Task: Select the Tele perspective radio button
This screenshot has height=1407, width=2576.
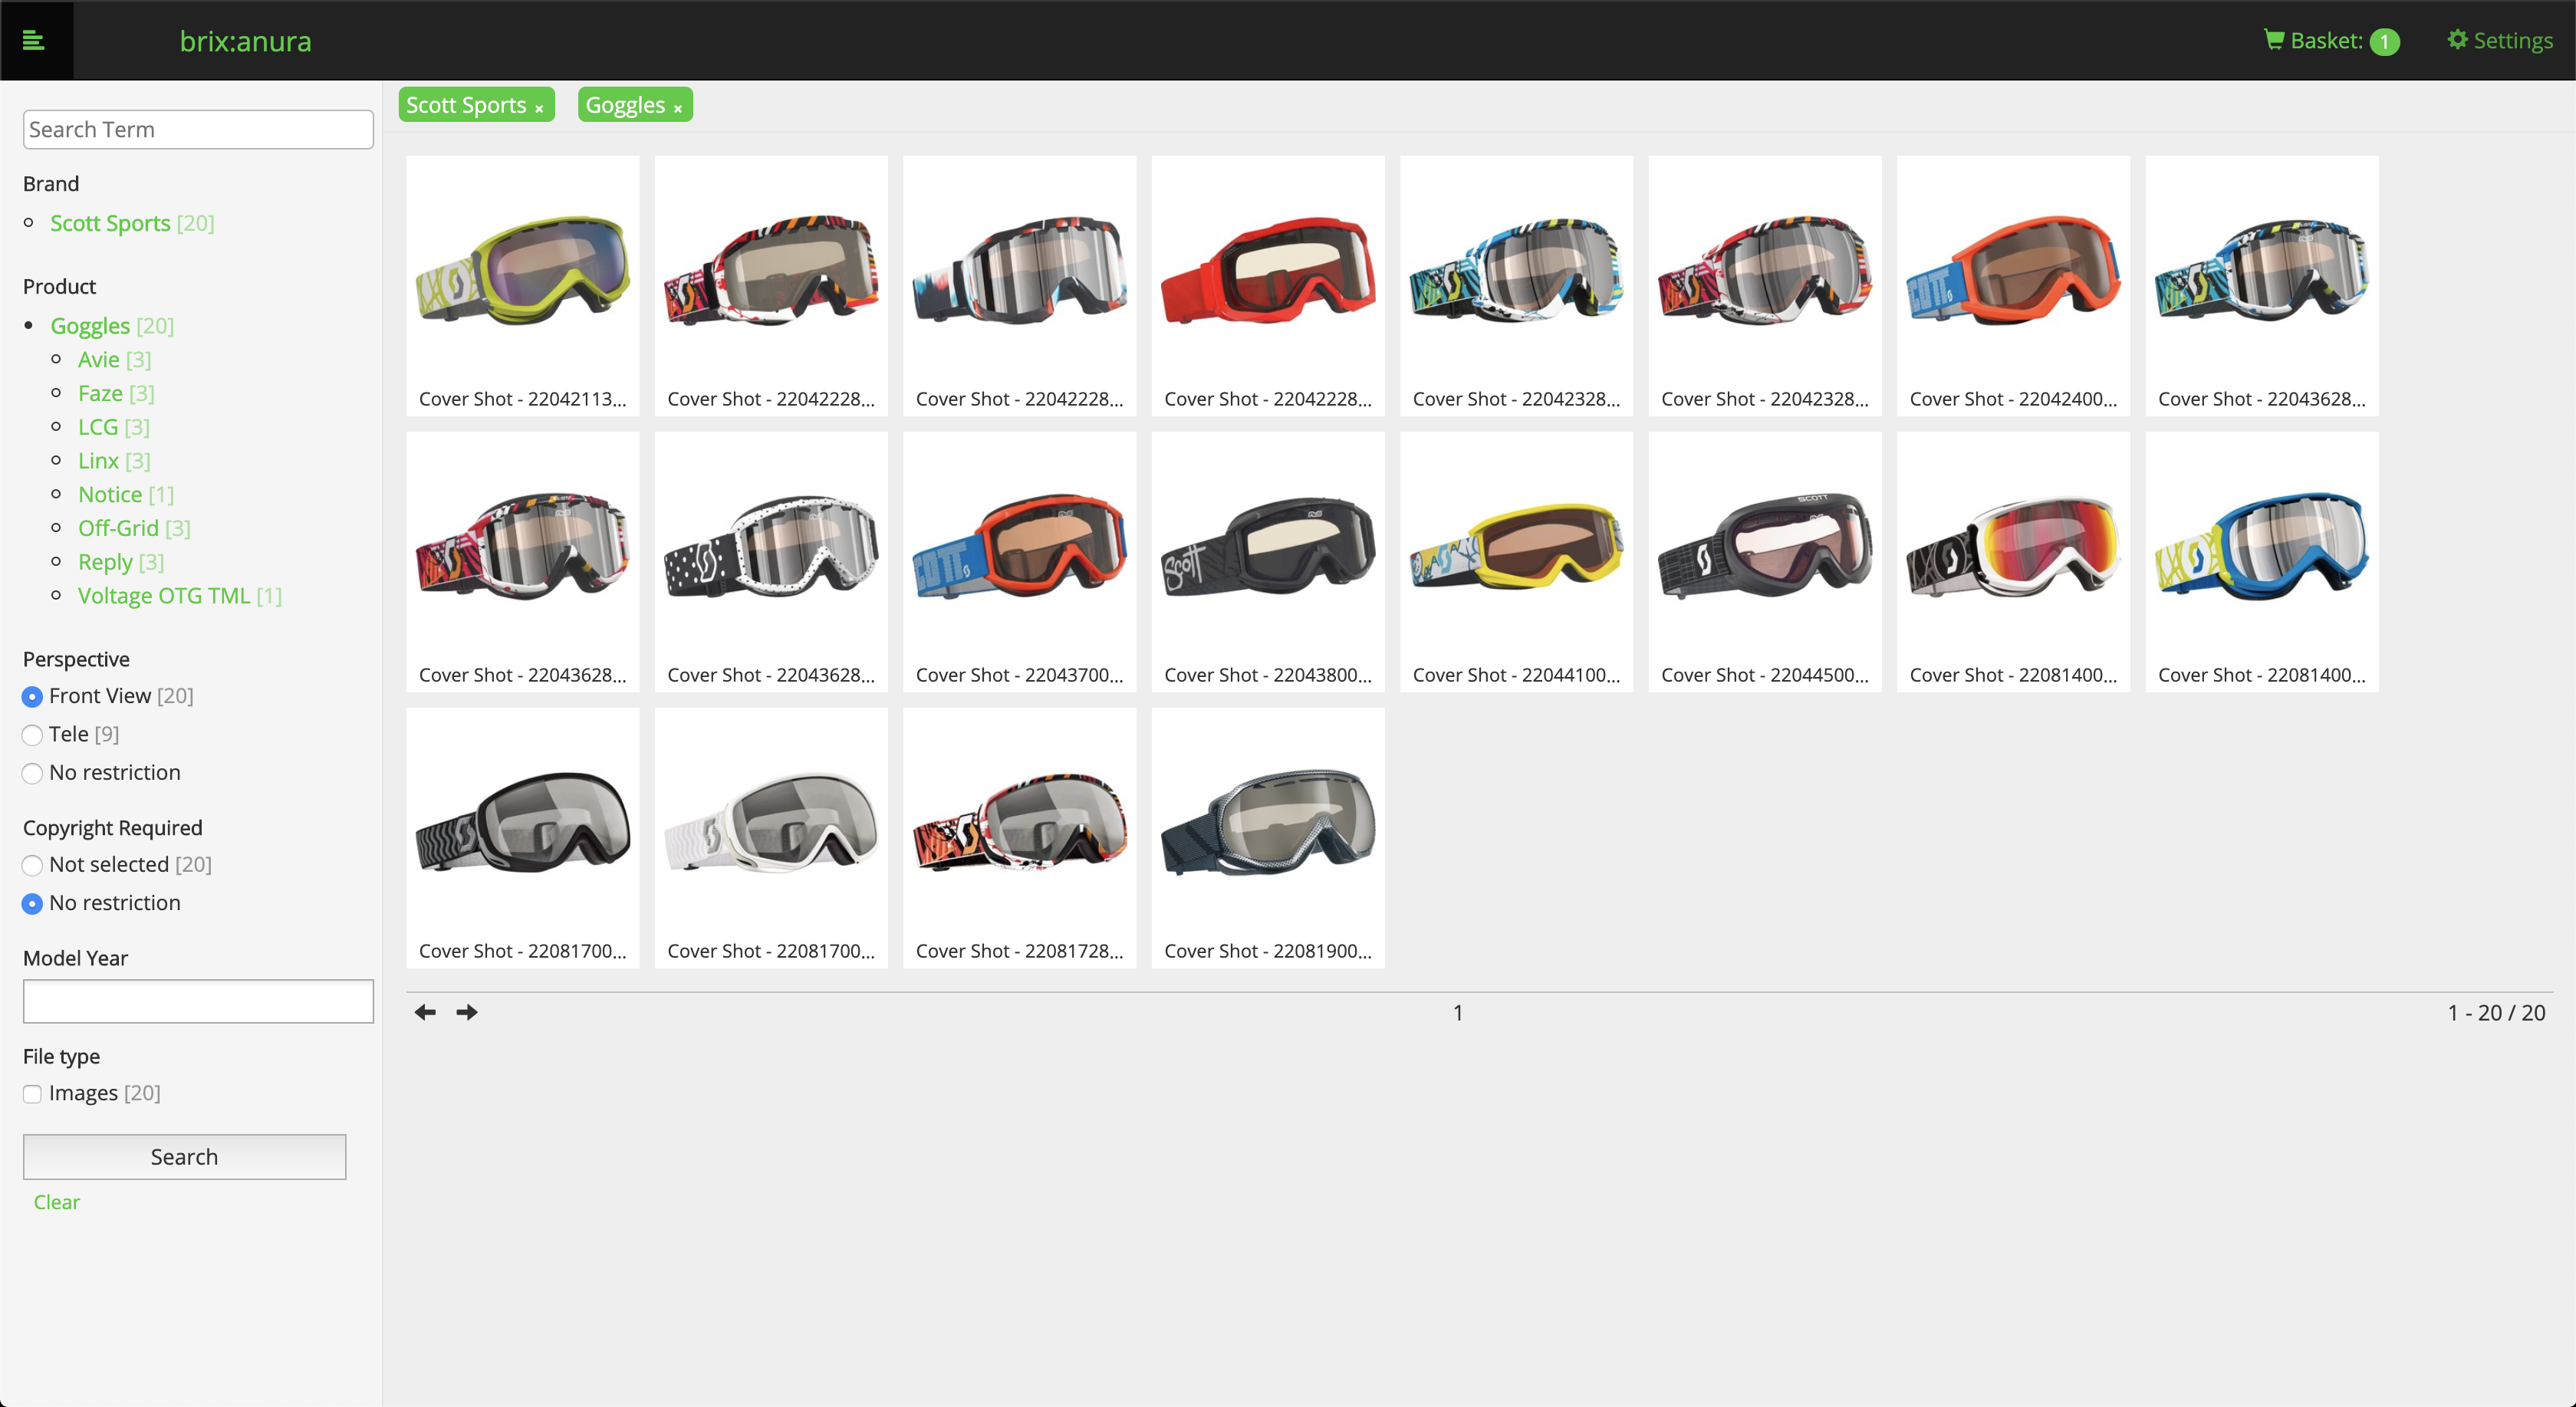Action: 32,735
